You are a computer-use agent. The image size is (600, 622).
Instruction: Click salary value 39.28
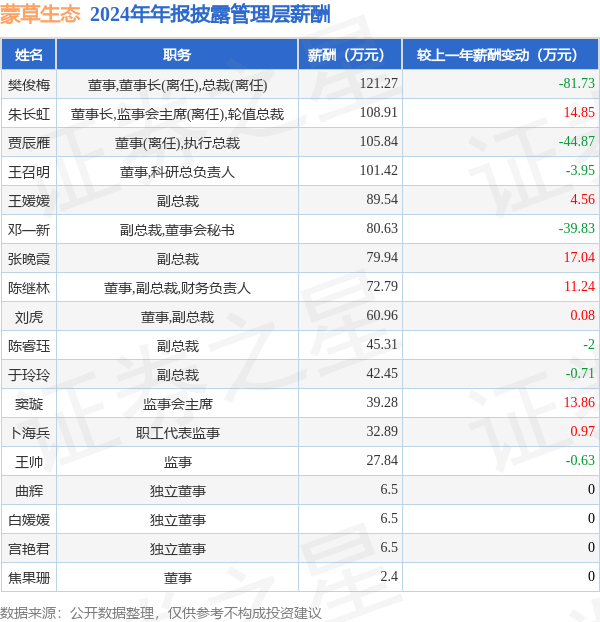pos(382,402)
